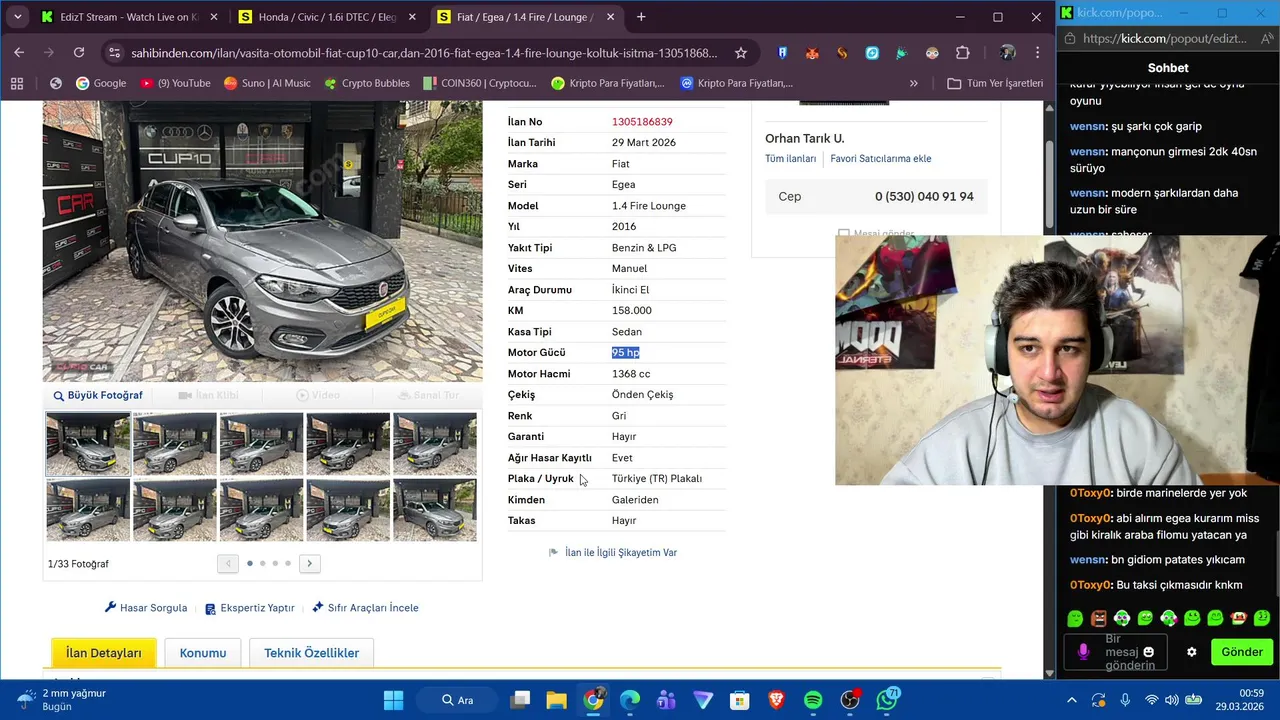This screenshot has width=1280, height=720.
Task: Click the message input field in Kick chat
Action: 1116,652
